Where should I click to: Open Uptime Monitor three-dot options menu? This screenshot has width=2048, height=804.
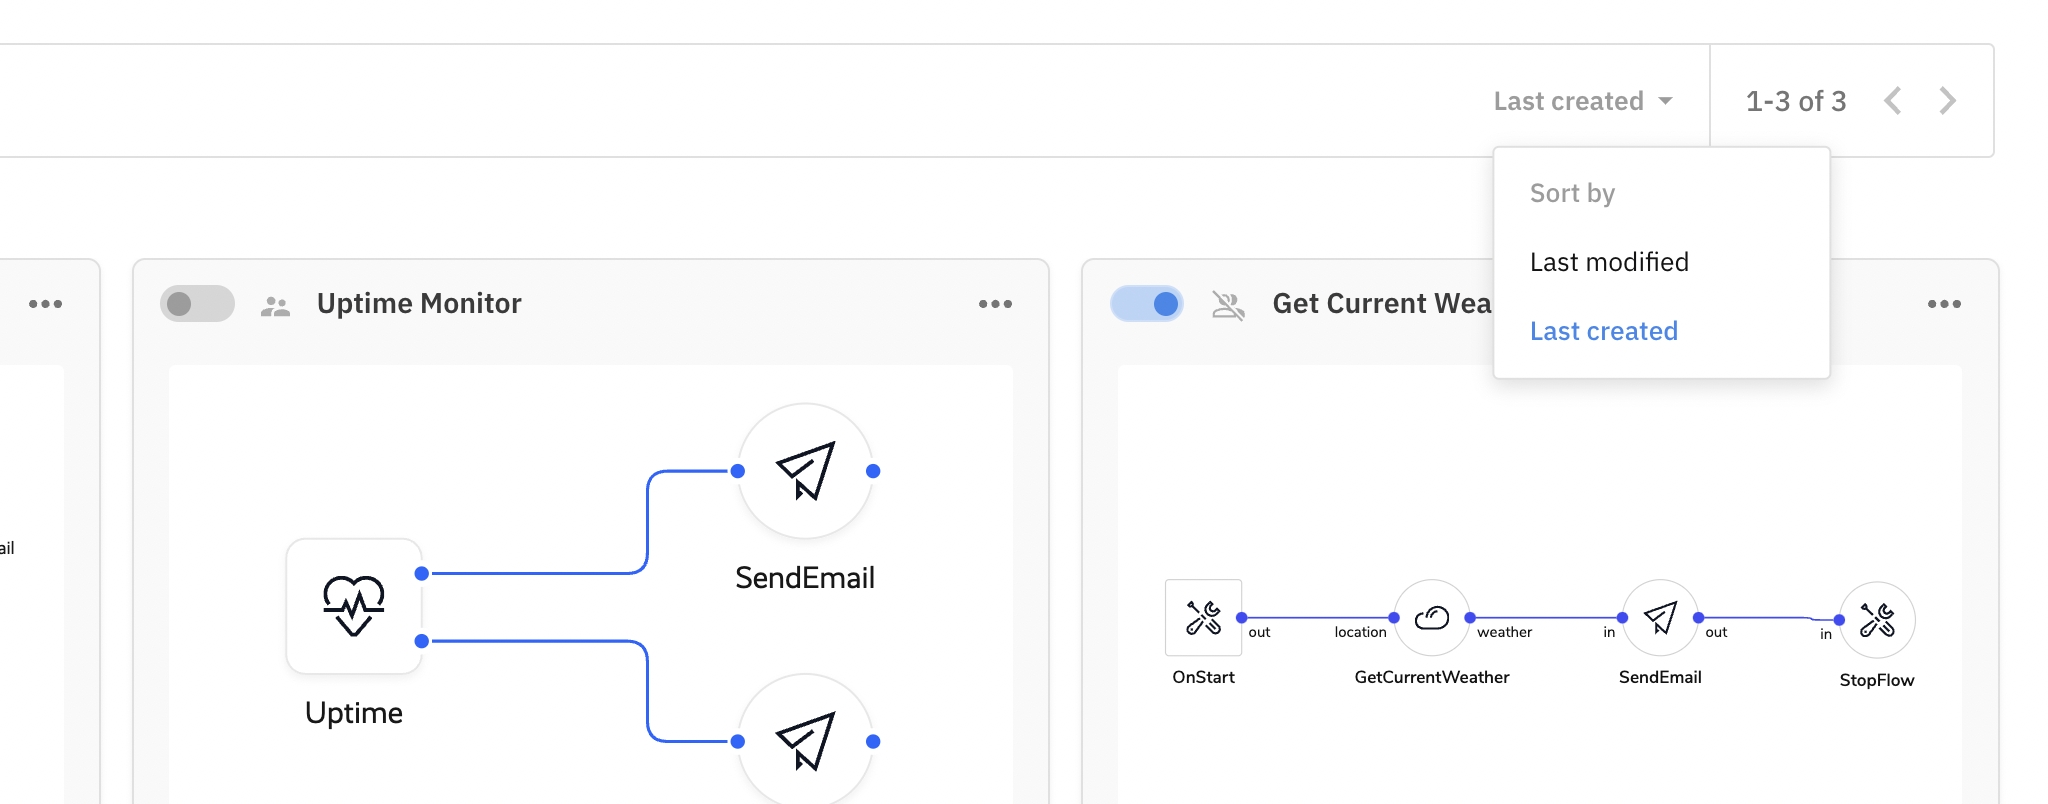[995, 304]
